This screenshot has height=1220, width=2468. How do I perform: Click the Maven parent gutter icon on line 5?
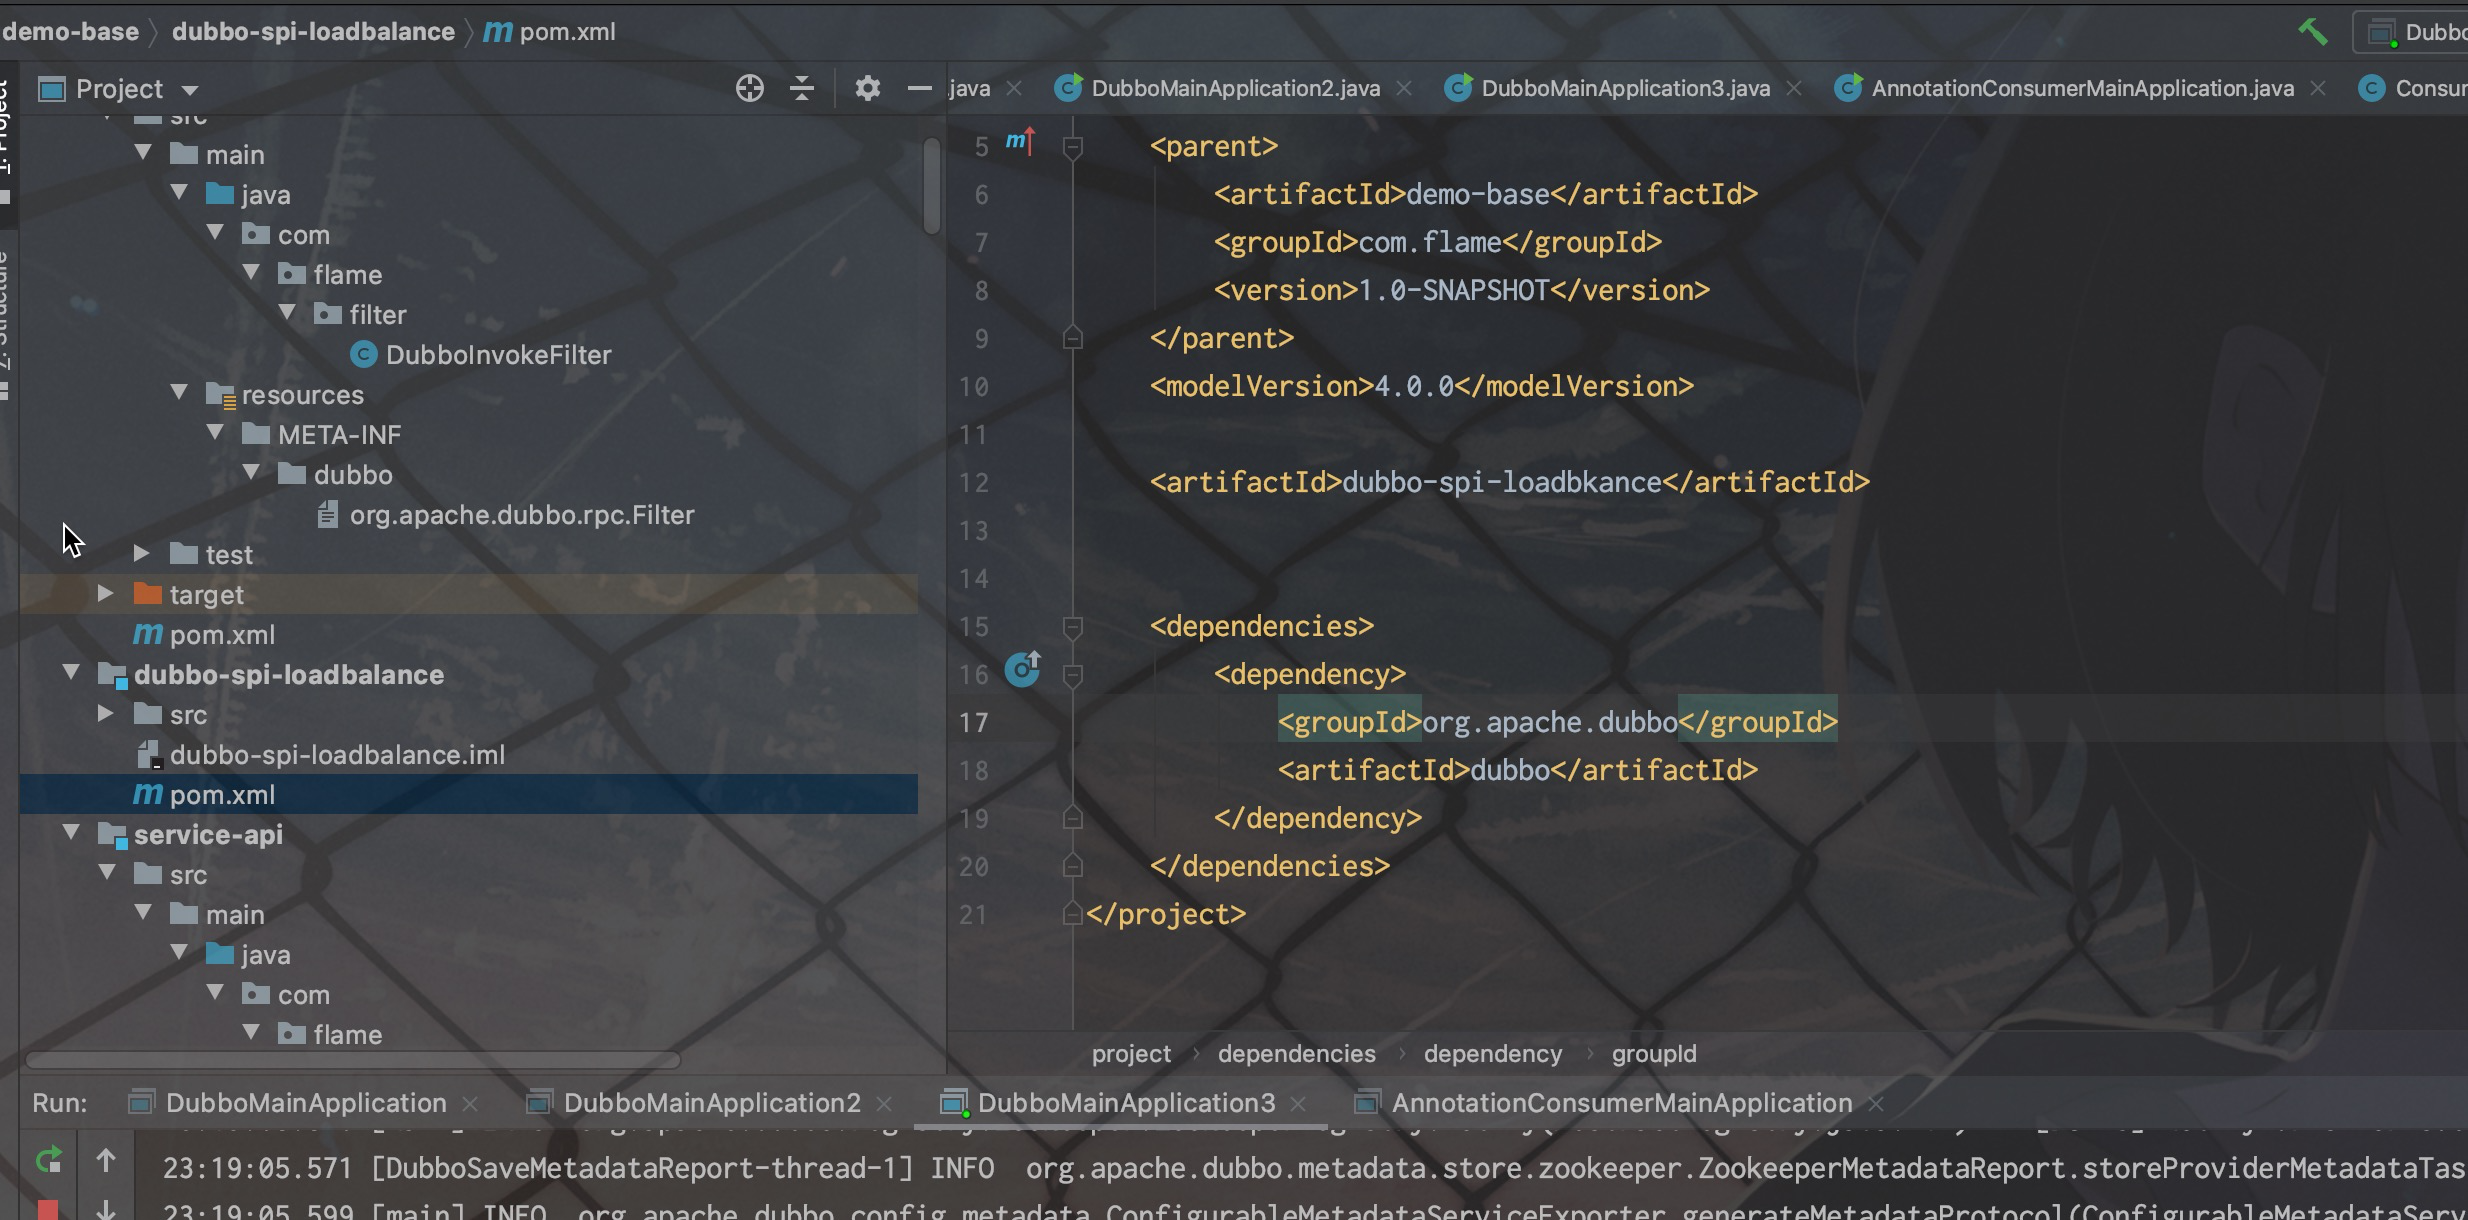[x=1019, y=142]
